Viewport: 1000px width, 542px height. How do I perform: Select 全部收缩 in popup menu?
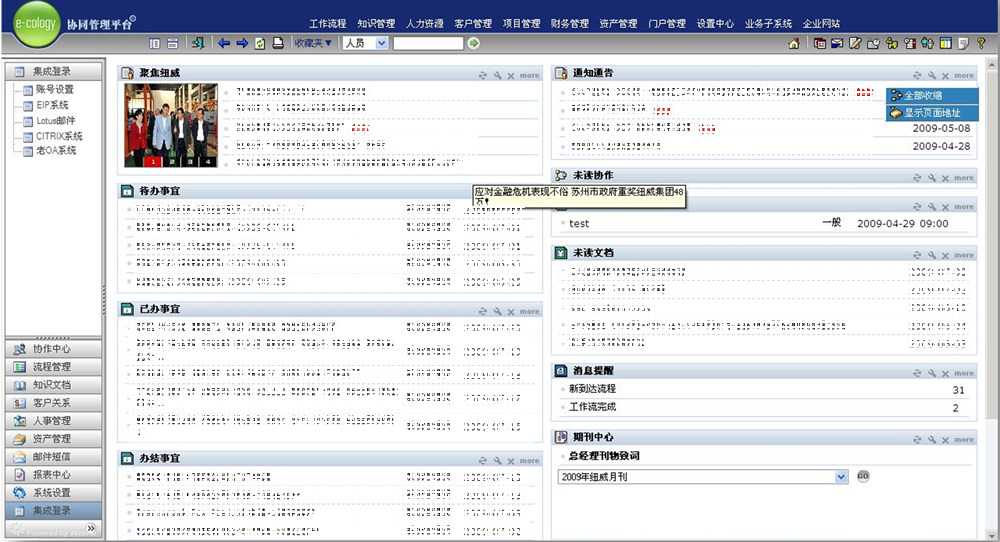click(x=932, y=96)
